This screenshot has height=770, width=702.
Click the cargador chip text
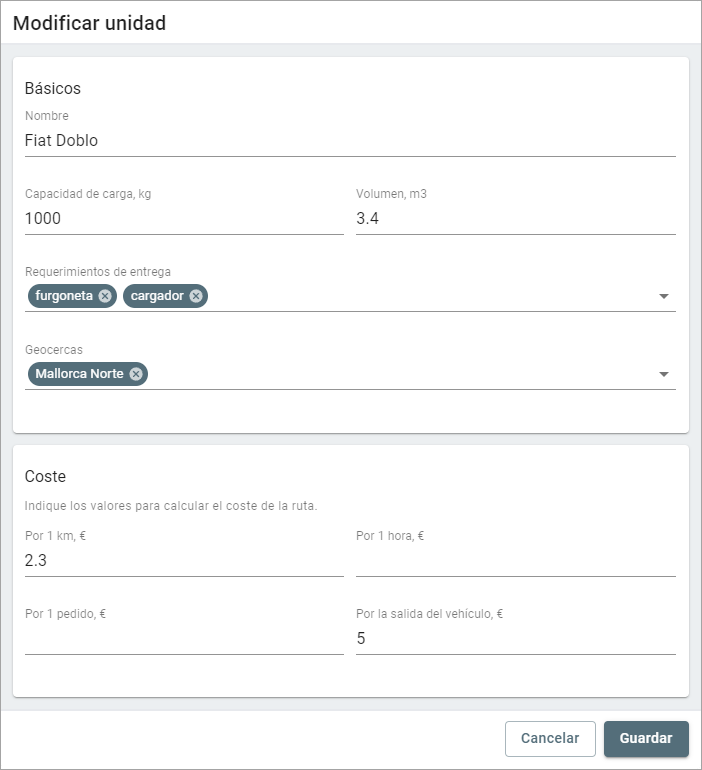pos(157,296)
